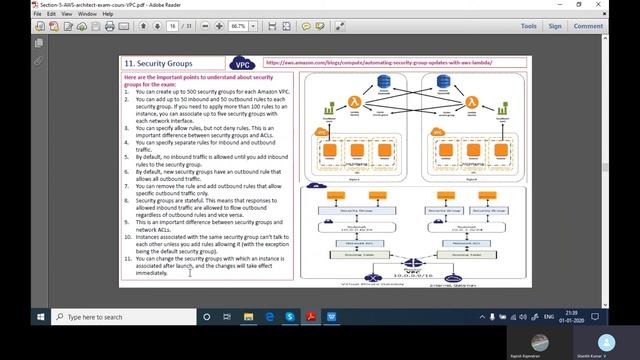
Task: Click the volume speaker tray icon
Action: pos(523,317)
